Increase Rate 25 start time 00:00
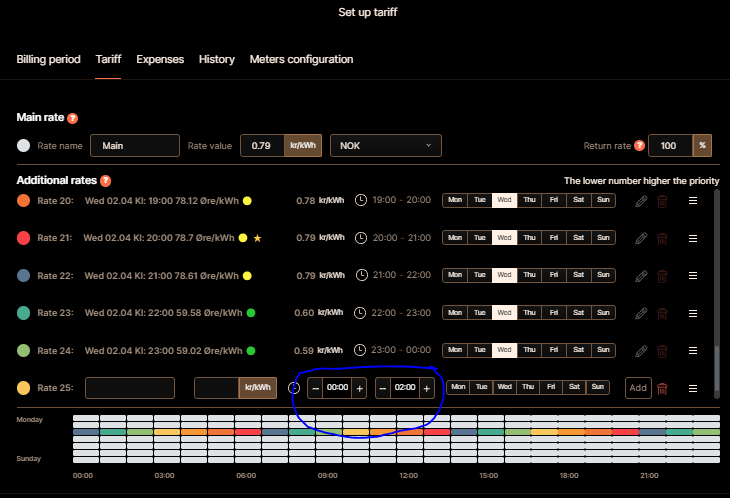This screenshot has height=498, width=730. tap(359, 388)
